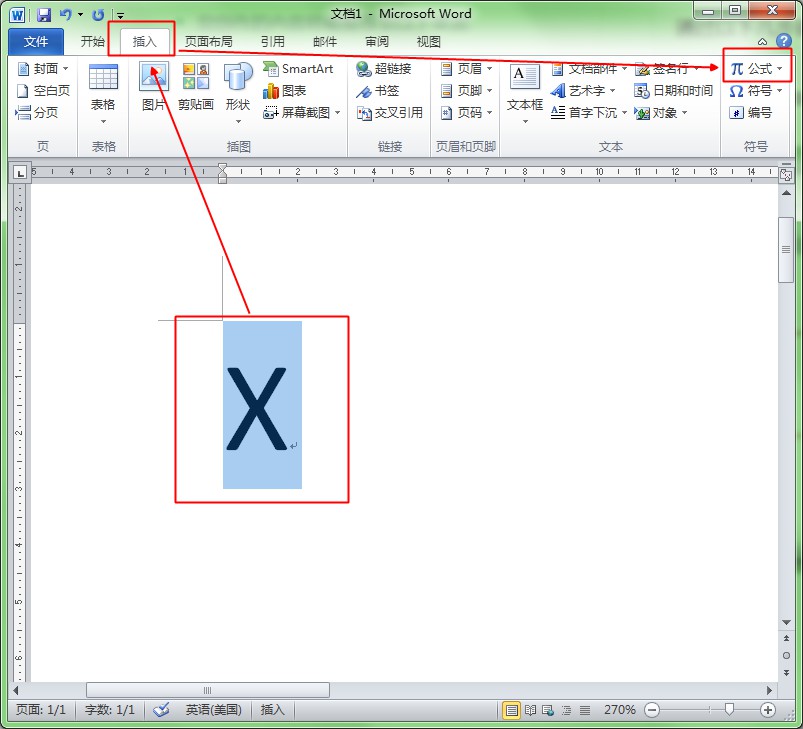Click the zoom out minus button
Screen dimensions: 803x729
(652, 710)
